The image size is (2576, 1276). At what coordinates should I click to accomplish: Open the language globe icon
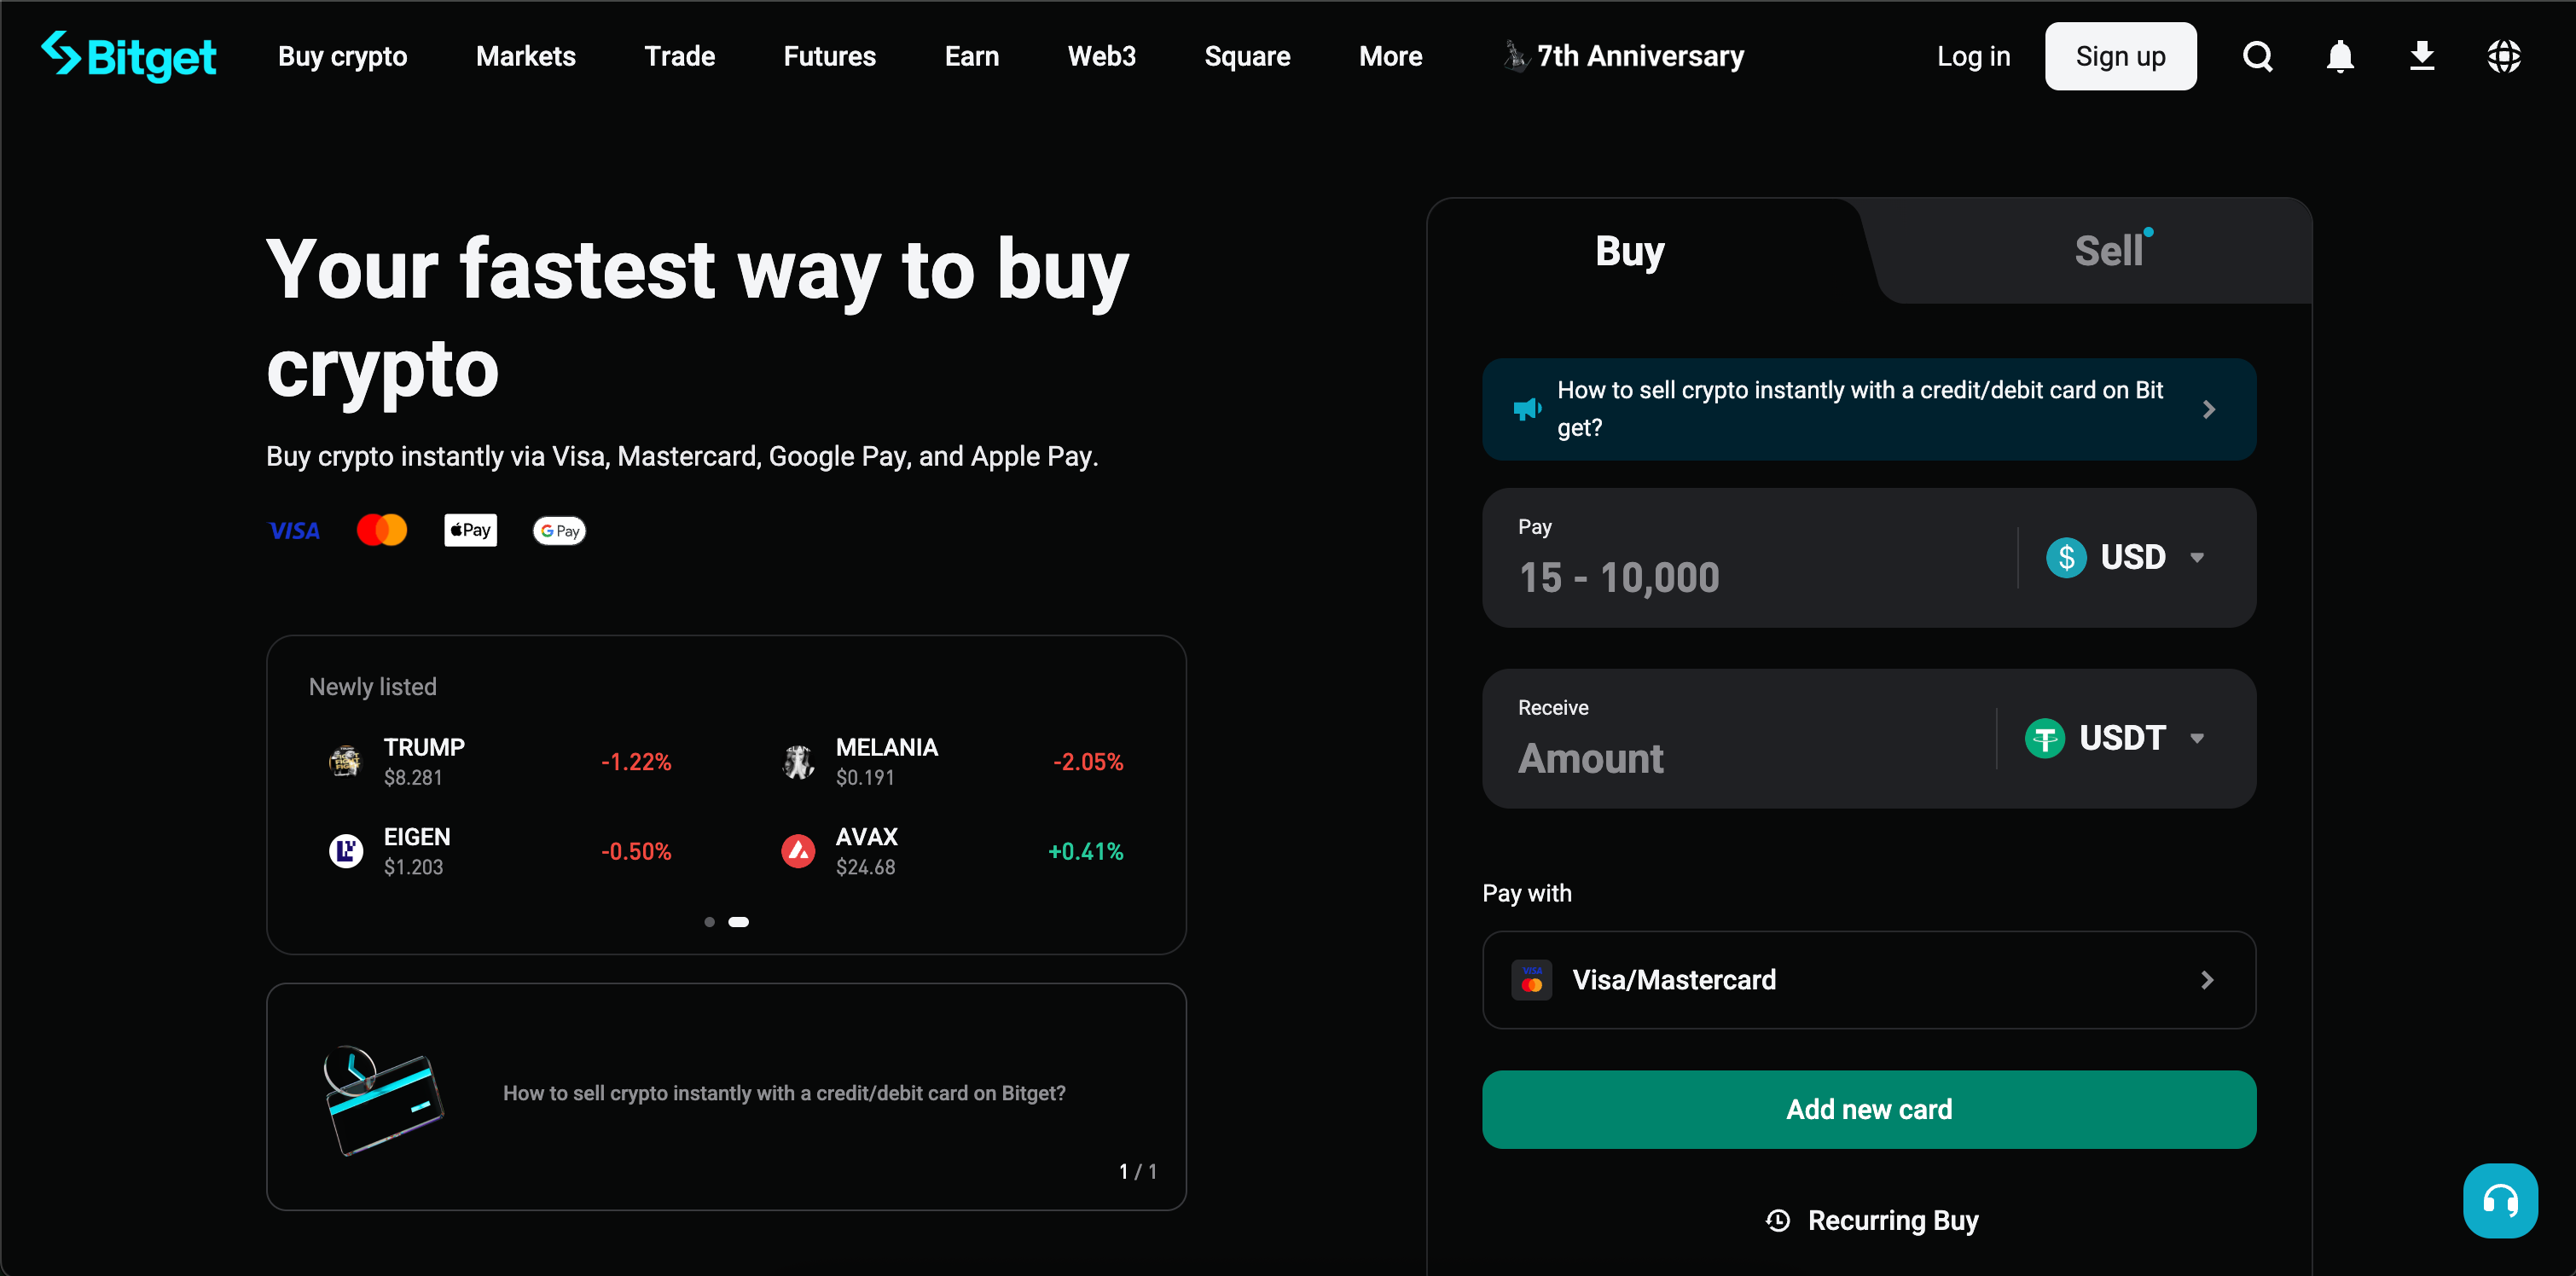tap(2503, 56)
